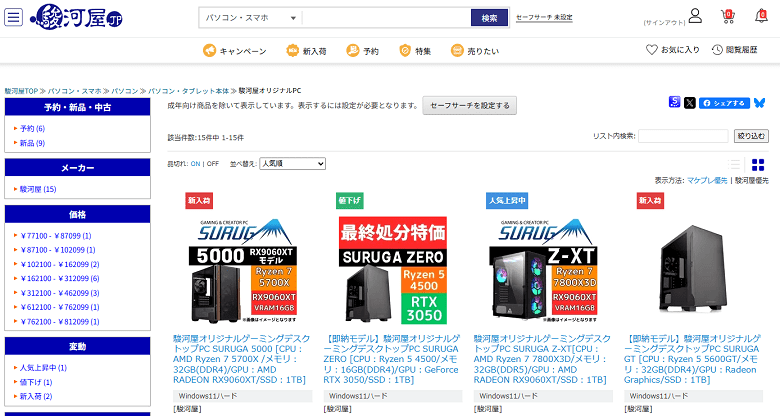This screenshot has width=780, height=416.
Task: Go to パソコン・タブレット本体 breadcrumb
Action: (189, 91)
